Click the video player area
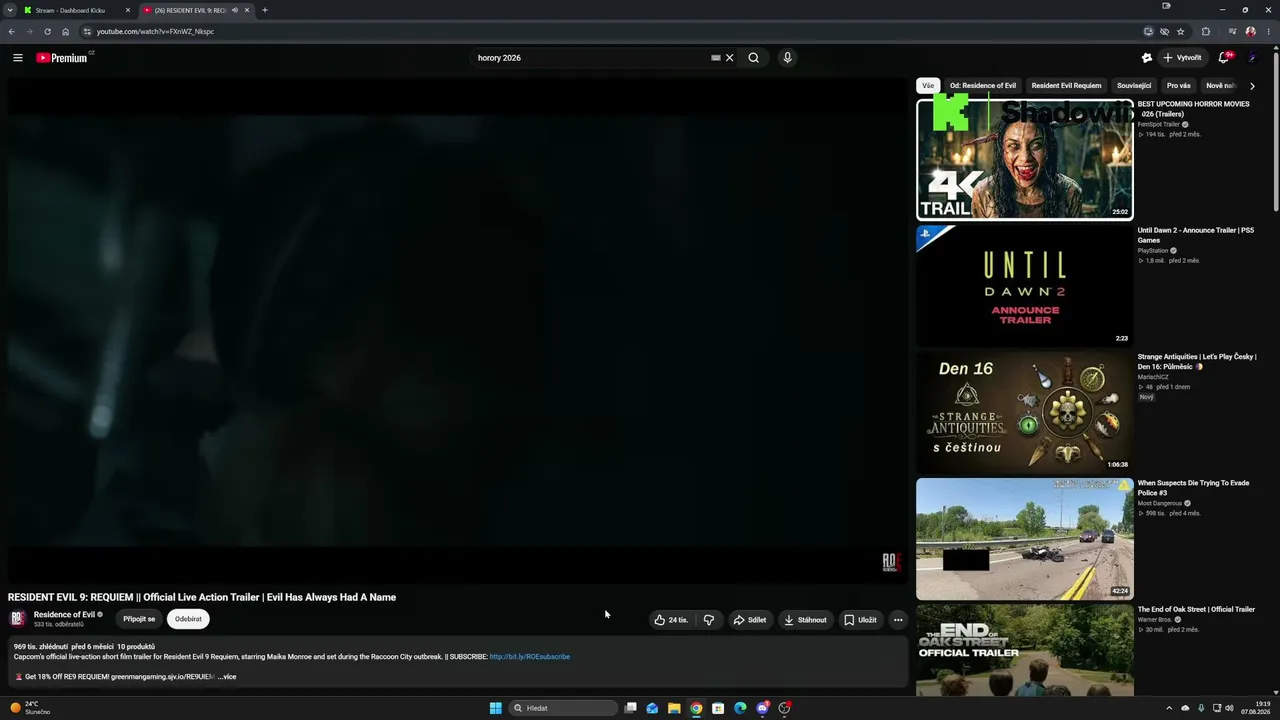1280x720 pixels. [458, 331]
